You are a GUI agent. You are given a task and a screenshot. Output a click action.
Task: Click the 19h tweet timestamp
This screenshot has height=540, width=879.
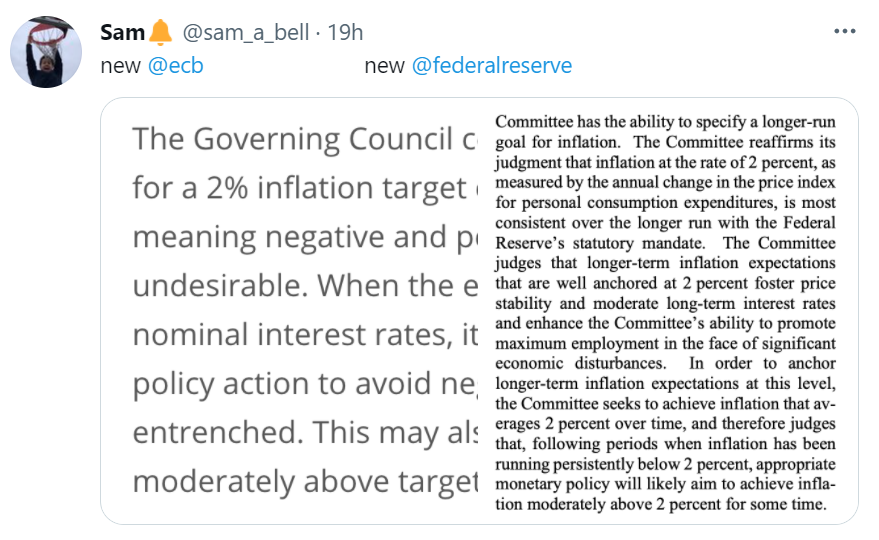[x=346, y=32]
